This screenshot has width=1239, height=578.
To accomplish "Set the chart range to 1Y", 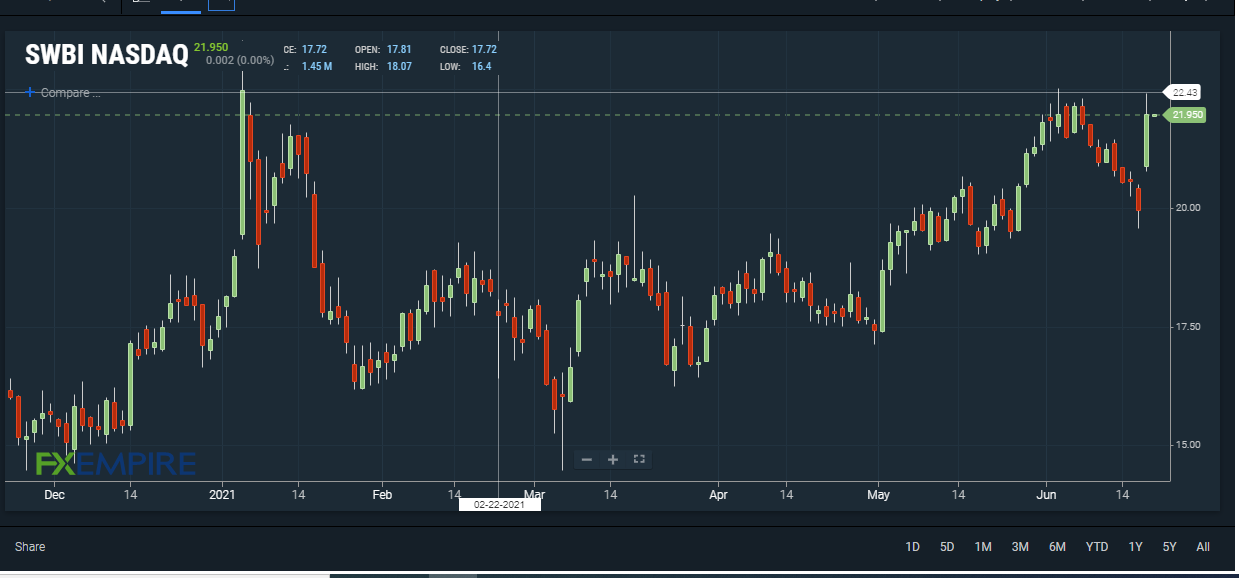I will coord(1135,547).
